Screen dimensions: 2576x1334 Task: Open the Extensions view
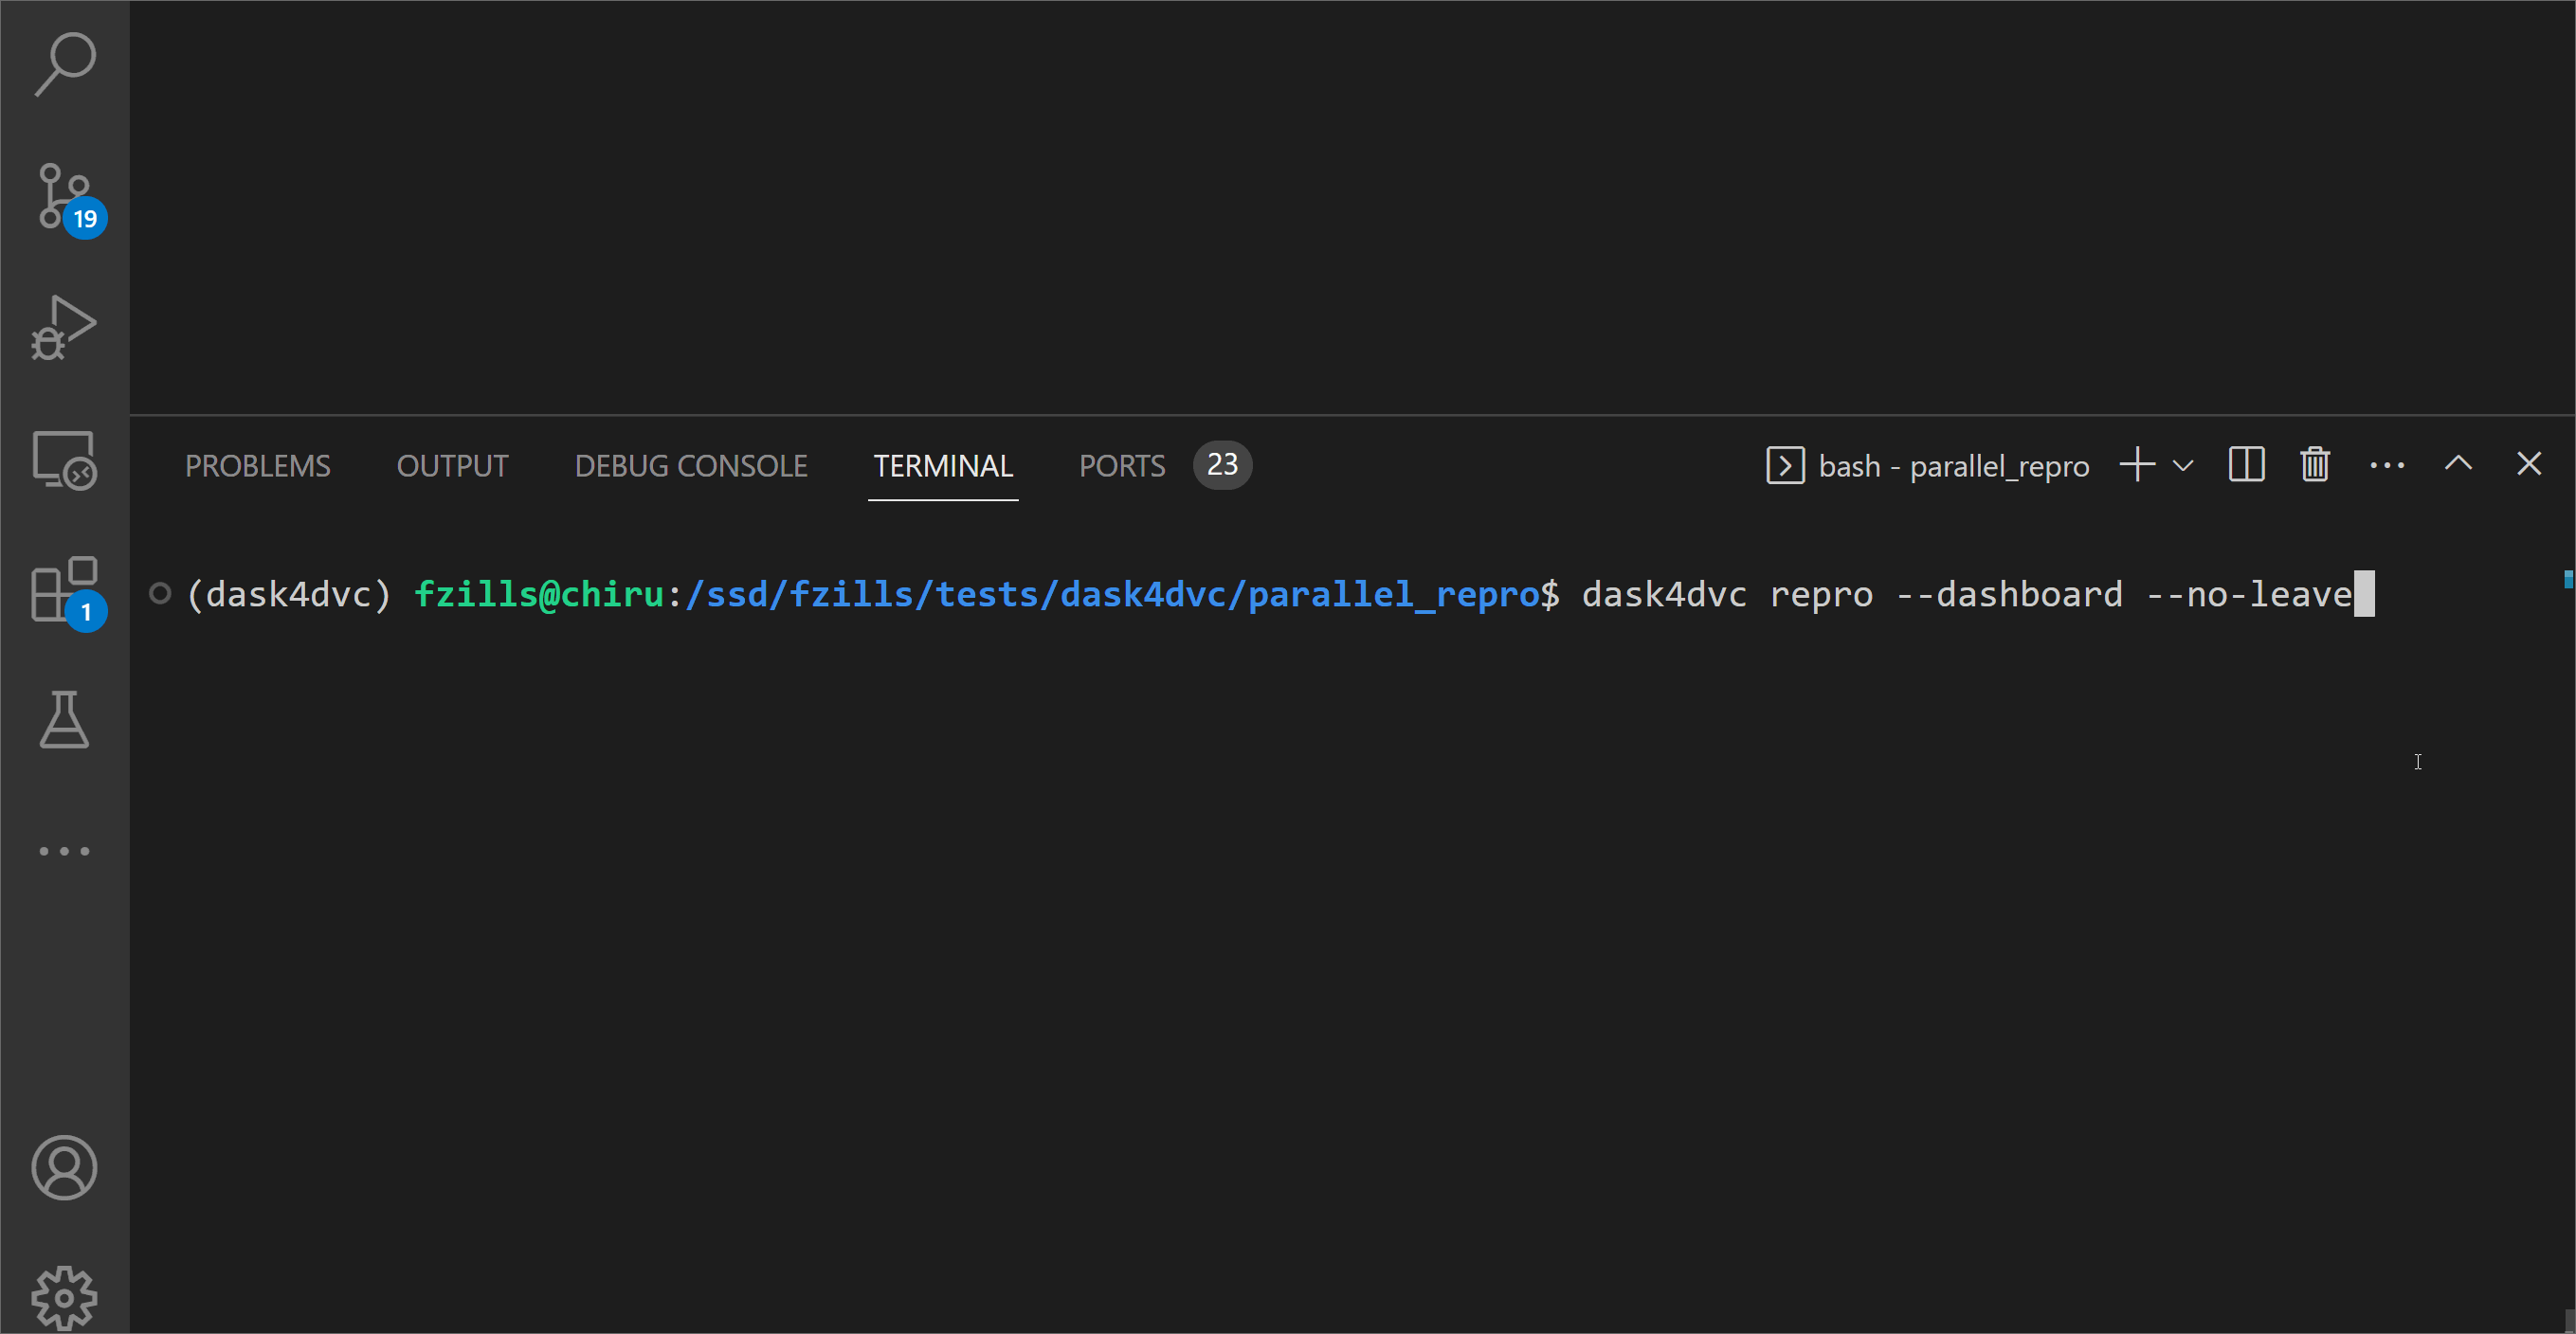point(65,590)
